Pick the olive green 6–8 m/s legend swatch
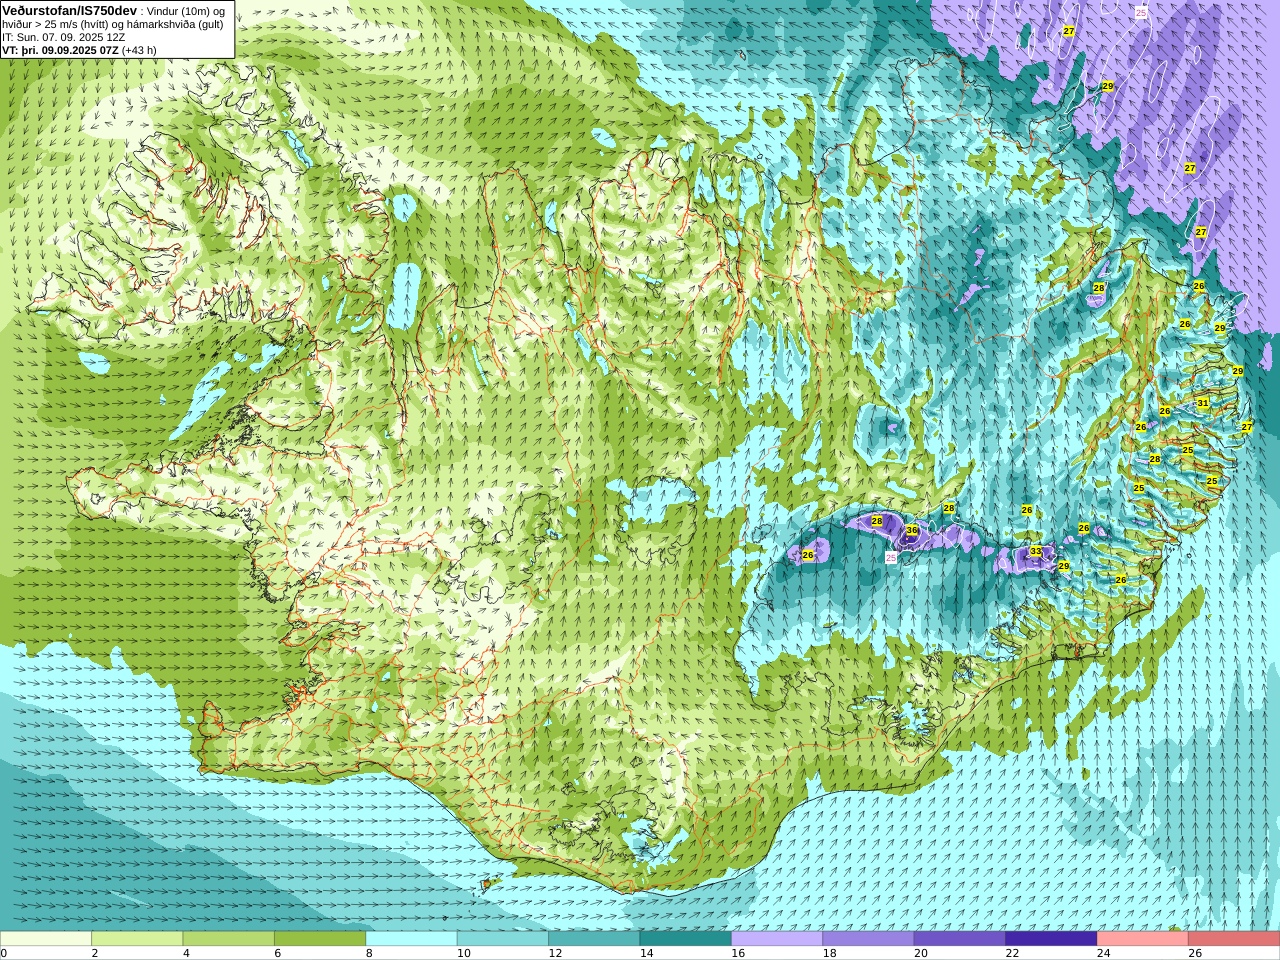Image resolution: width=1280 pixels, height=960 pixels. [x=320, y=939]
